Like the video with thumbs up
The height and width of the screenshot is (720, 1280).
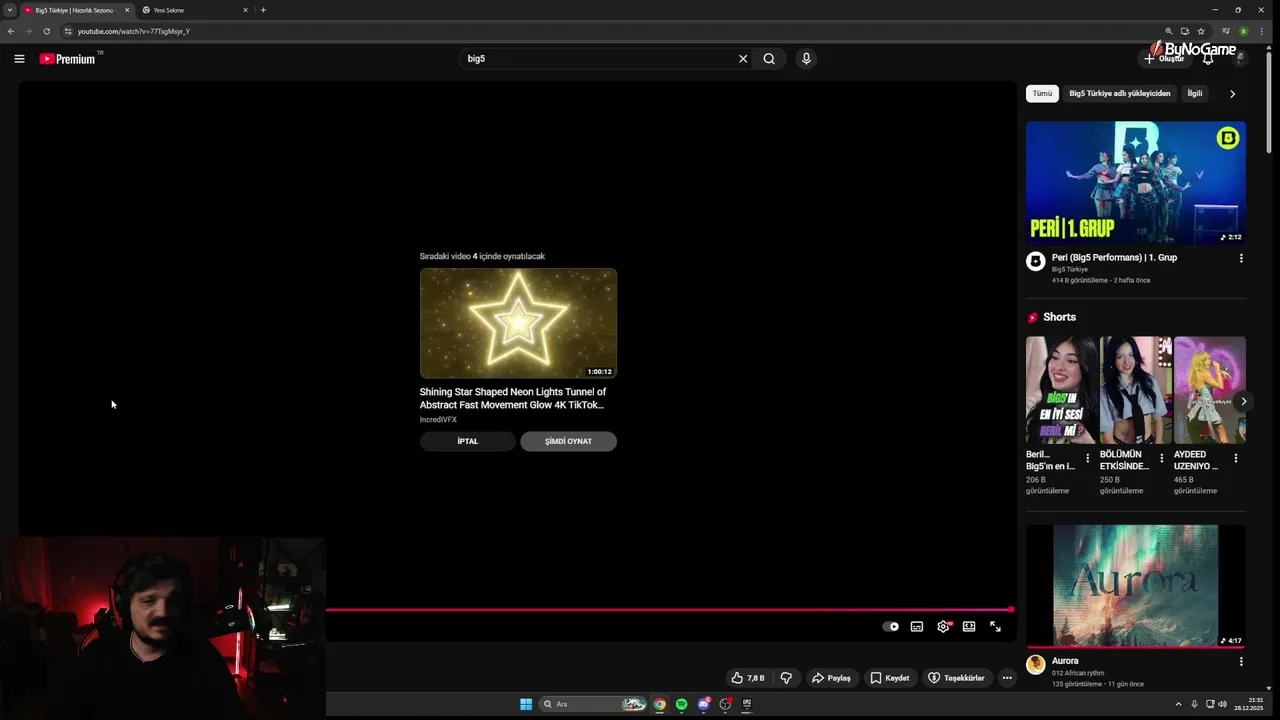(x=748, y=678)
